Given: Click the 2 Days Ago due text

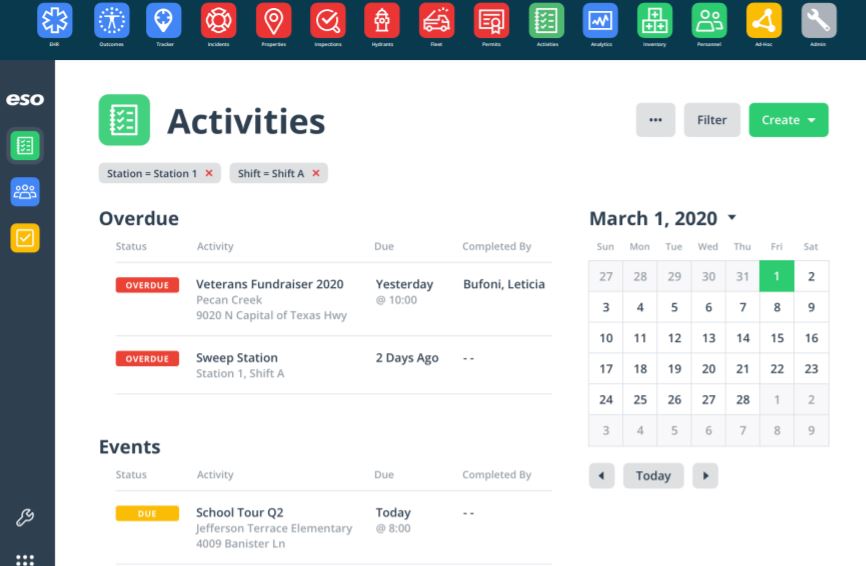Looking at the screenshot, I should click(x=407, y=358).
